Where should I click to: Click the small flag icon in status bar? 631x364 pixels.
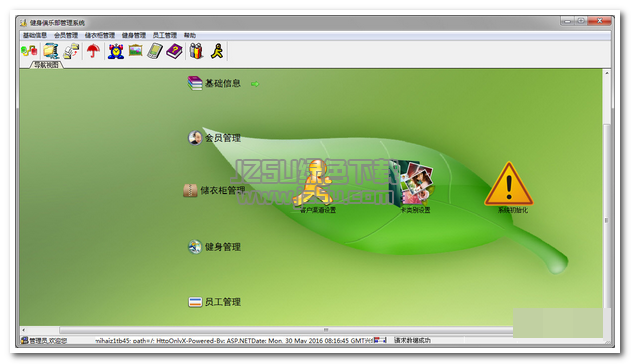[380, 340]
